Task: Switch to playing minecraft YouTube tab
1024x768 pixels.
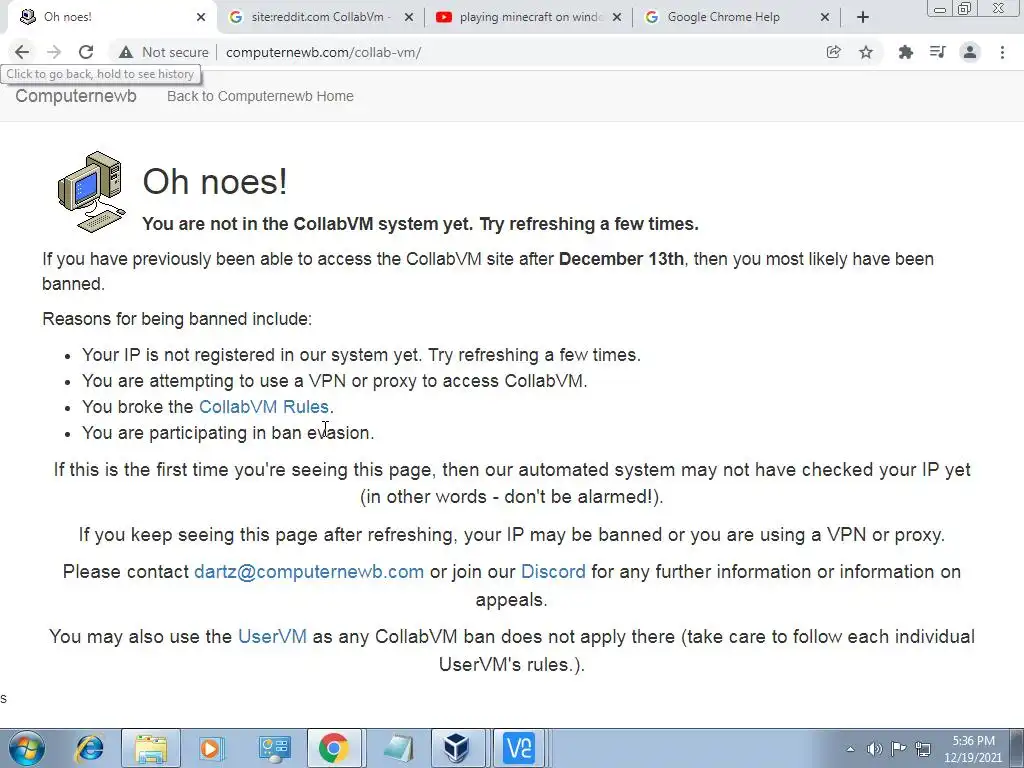Action: (528, 17)
